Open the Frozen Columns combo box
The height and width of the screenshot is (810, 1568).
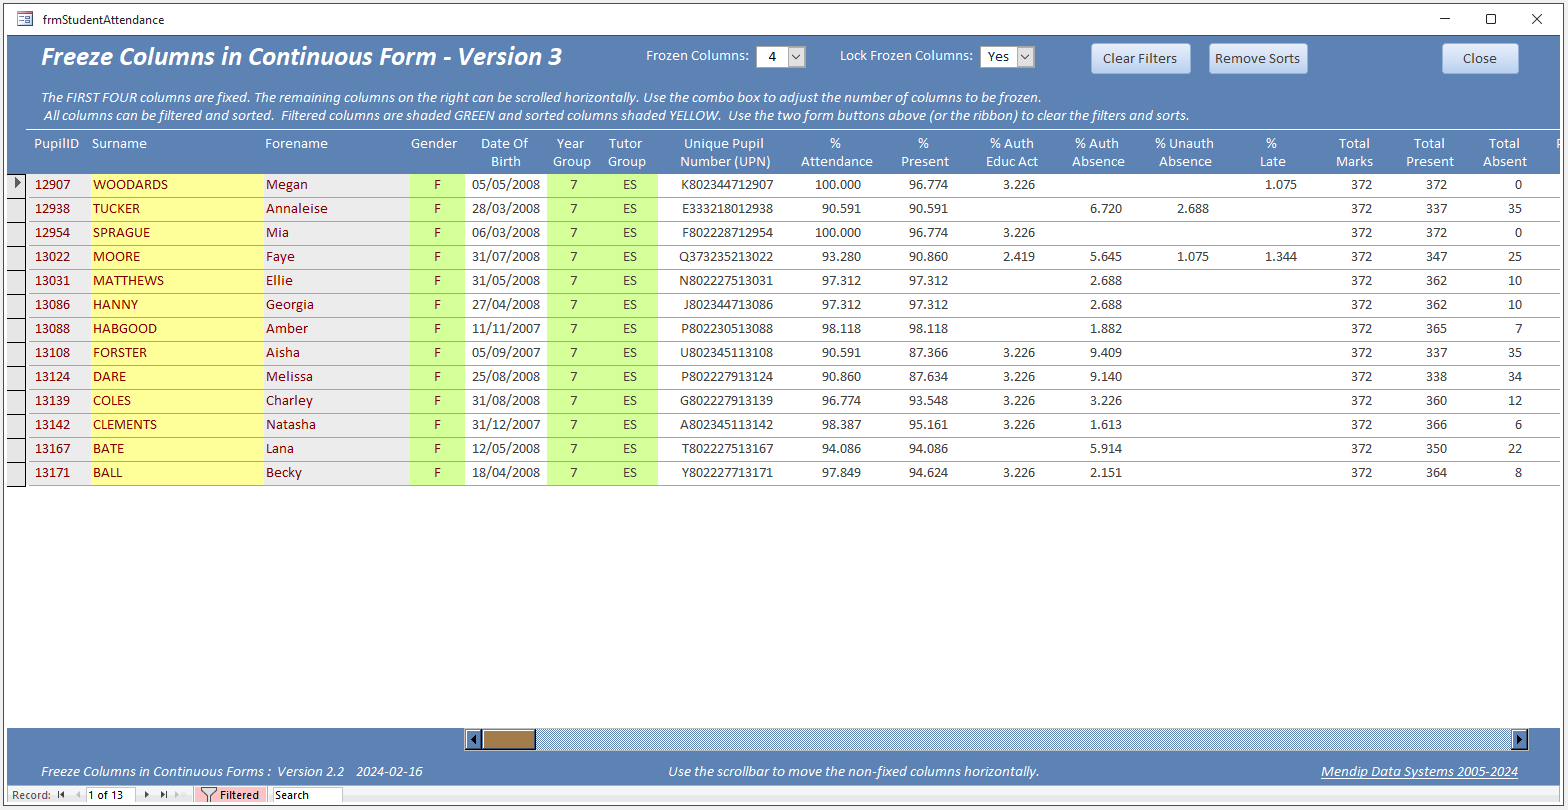pos(797,57)
